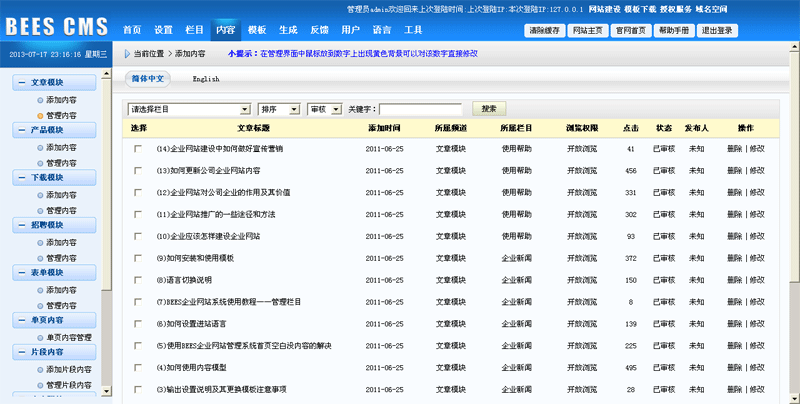Screen dimensions: 800x404
Task: Click 修改 for article (13)
Action: coord(757,171)
